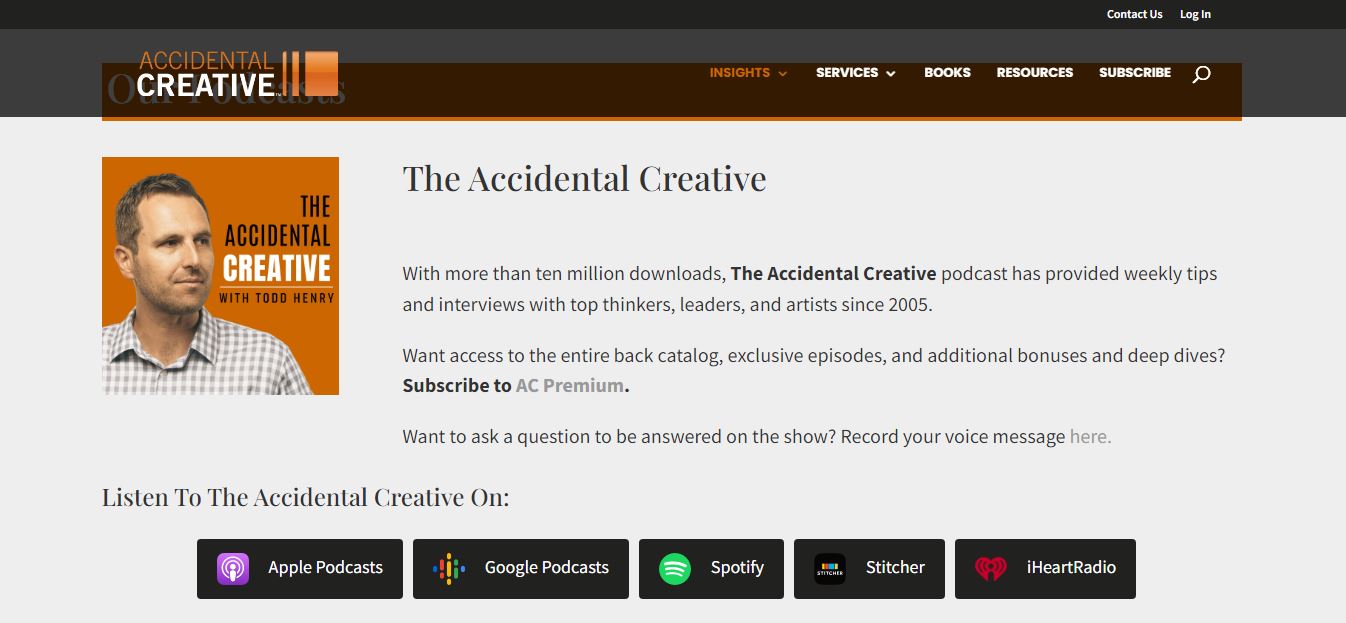1346x623 pixels.
Task: Go to the Subscribe page
Action: pos(1135,73)
